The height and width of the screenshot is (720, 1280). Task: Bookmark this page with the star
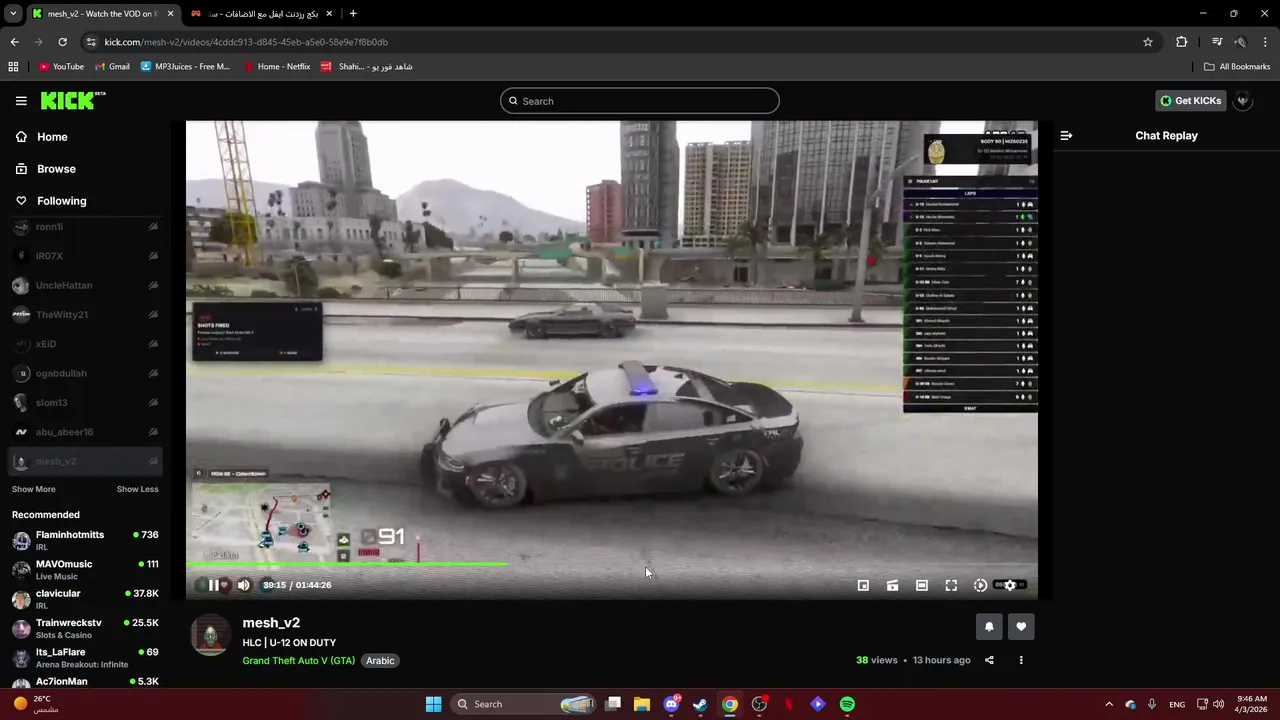point(1148,42)
